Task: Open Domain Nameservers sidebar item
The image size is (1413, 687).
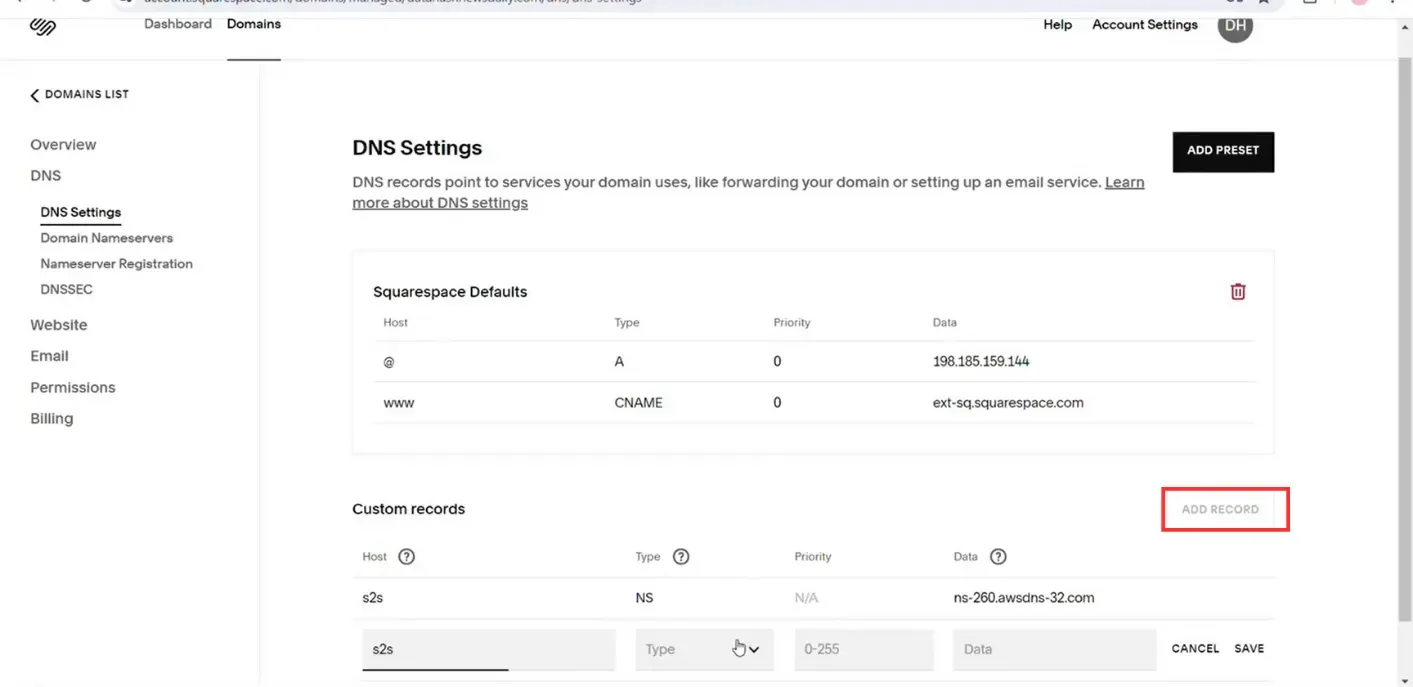Action: [107, 238]
